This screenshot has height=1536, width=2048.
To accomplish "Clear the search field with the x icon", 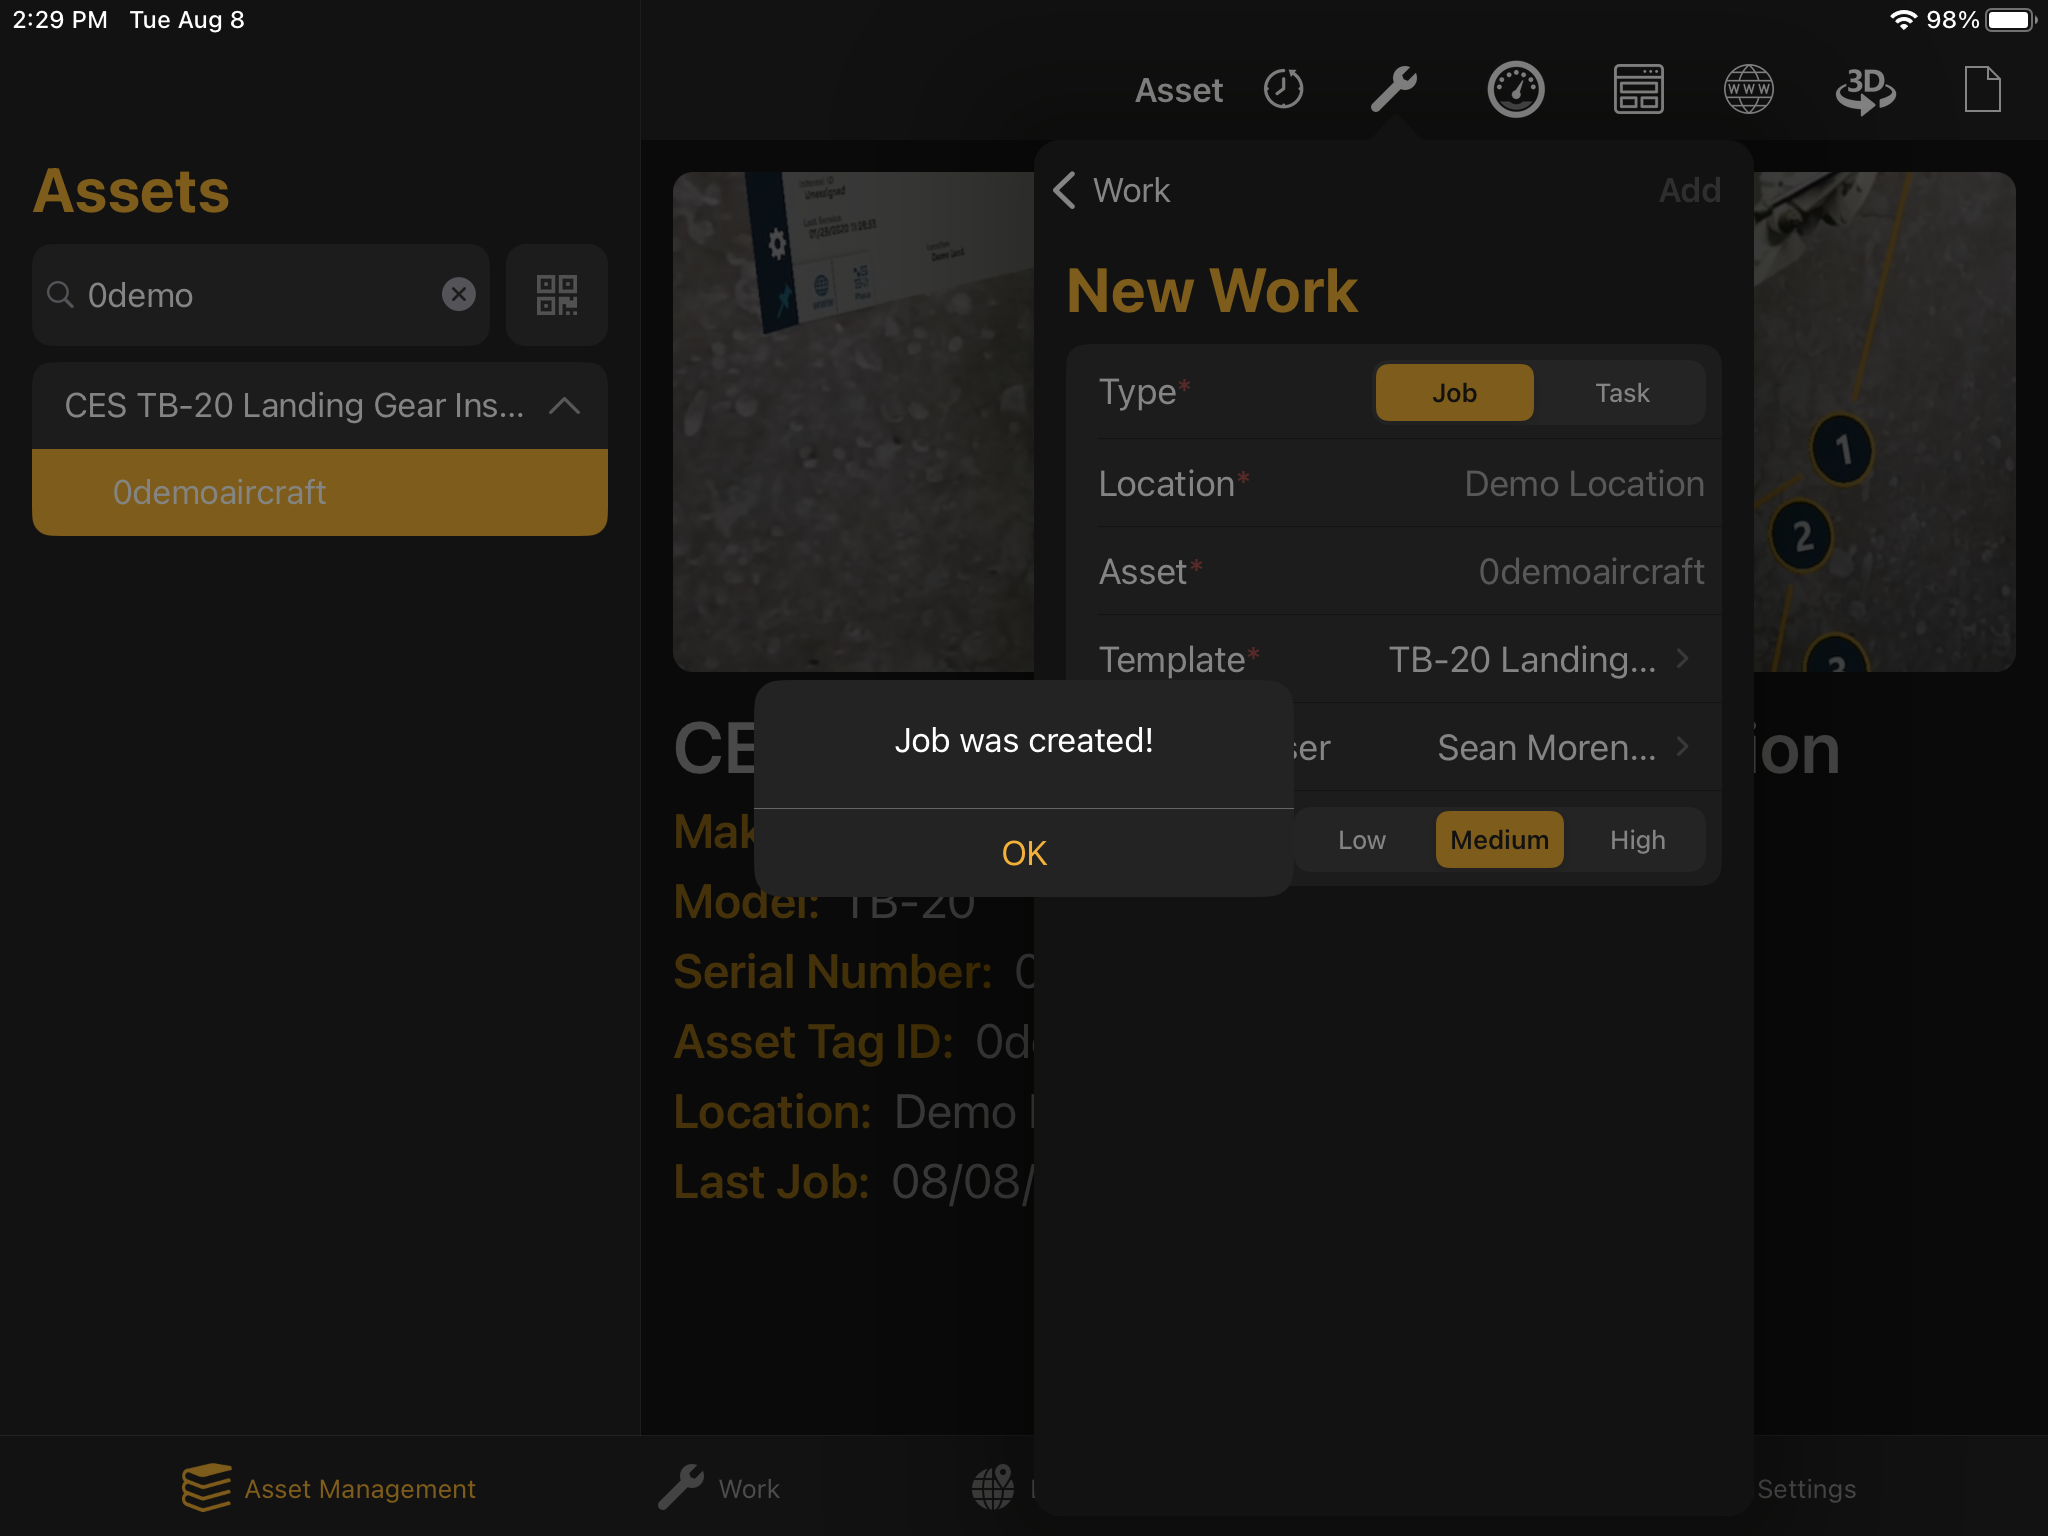I will tap(458, 294).
